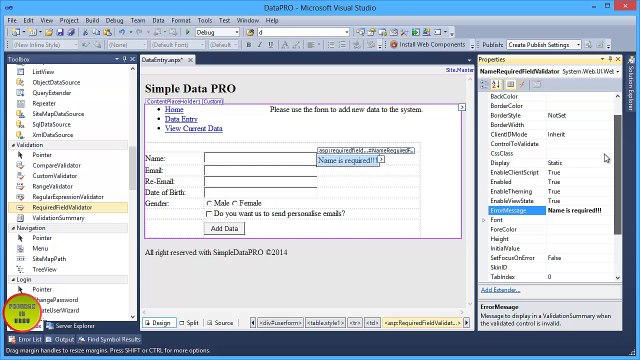Click the ErrorMessage property value field

579,211
